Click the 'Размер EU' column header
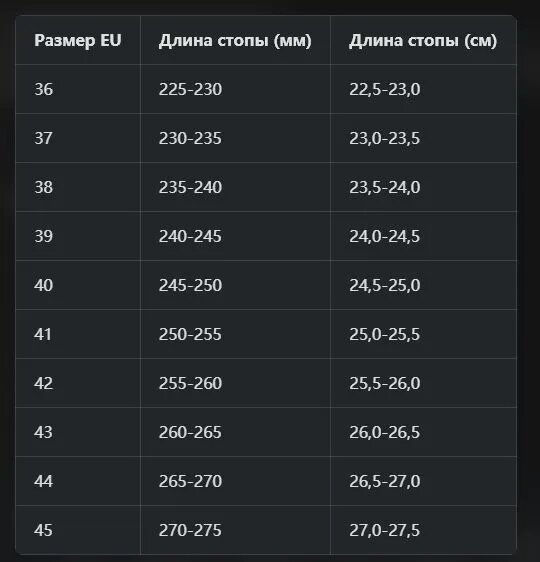This screenshot has height=562, width=540. point(78,40)
